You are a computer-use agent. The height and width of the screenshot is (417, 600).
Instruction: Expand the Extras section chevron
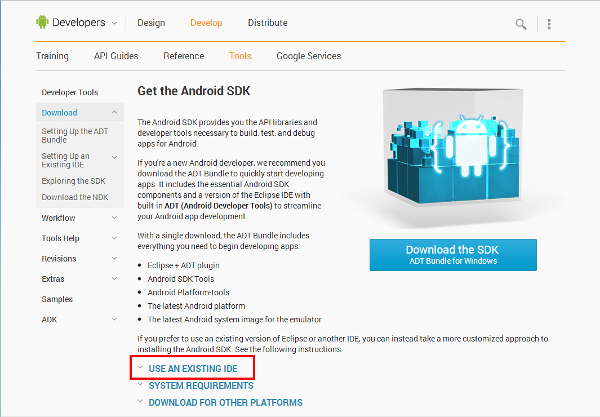[x=114, y=279]
